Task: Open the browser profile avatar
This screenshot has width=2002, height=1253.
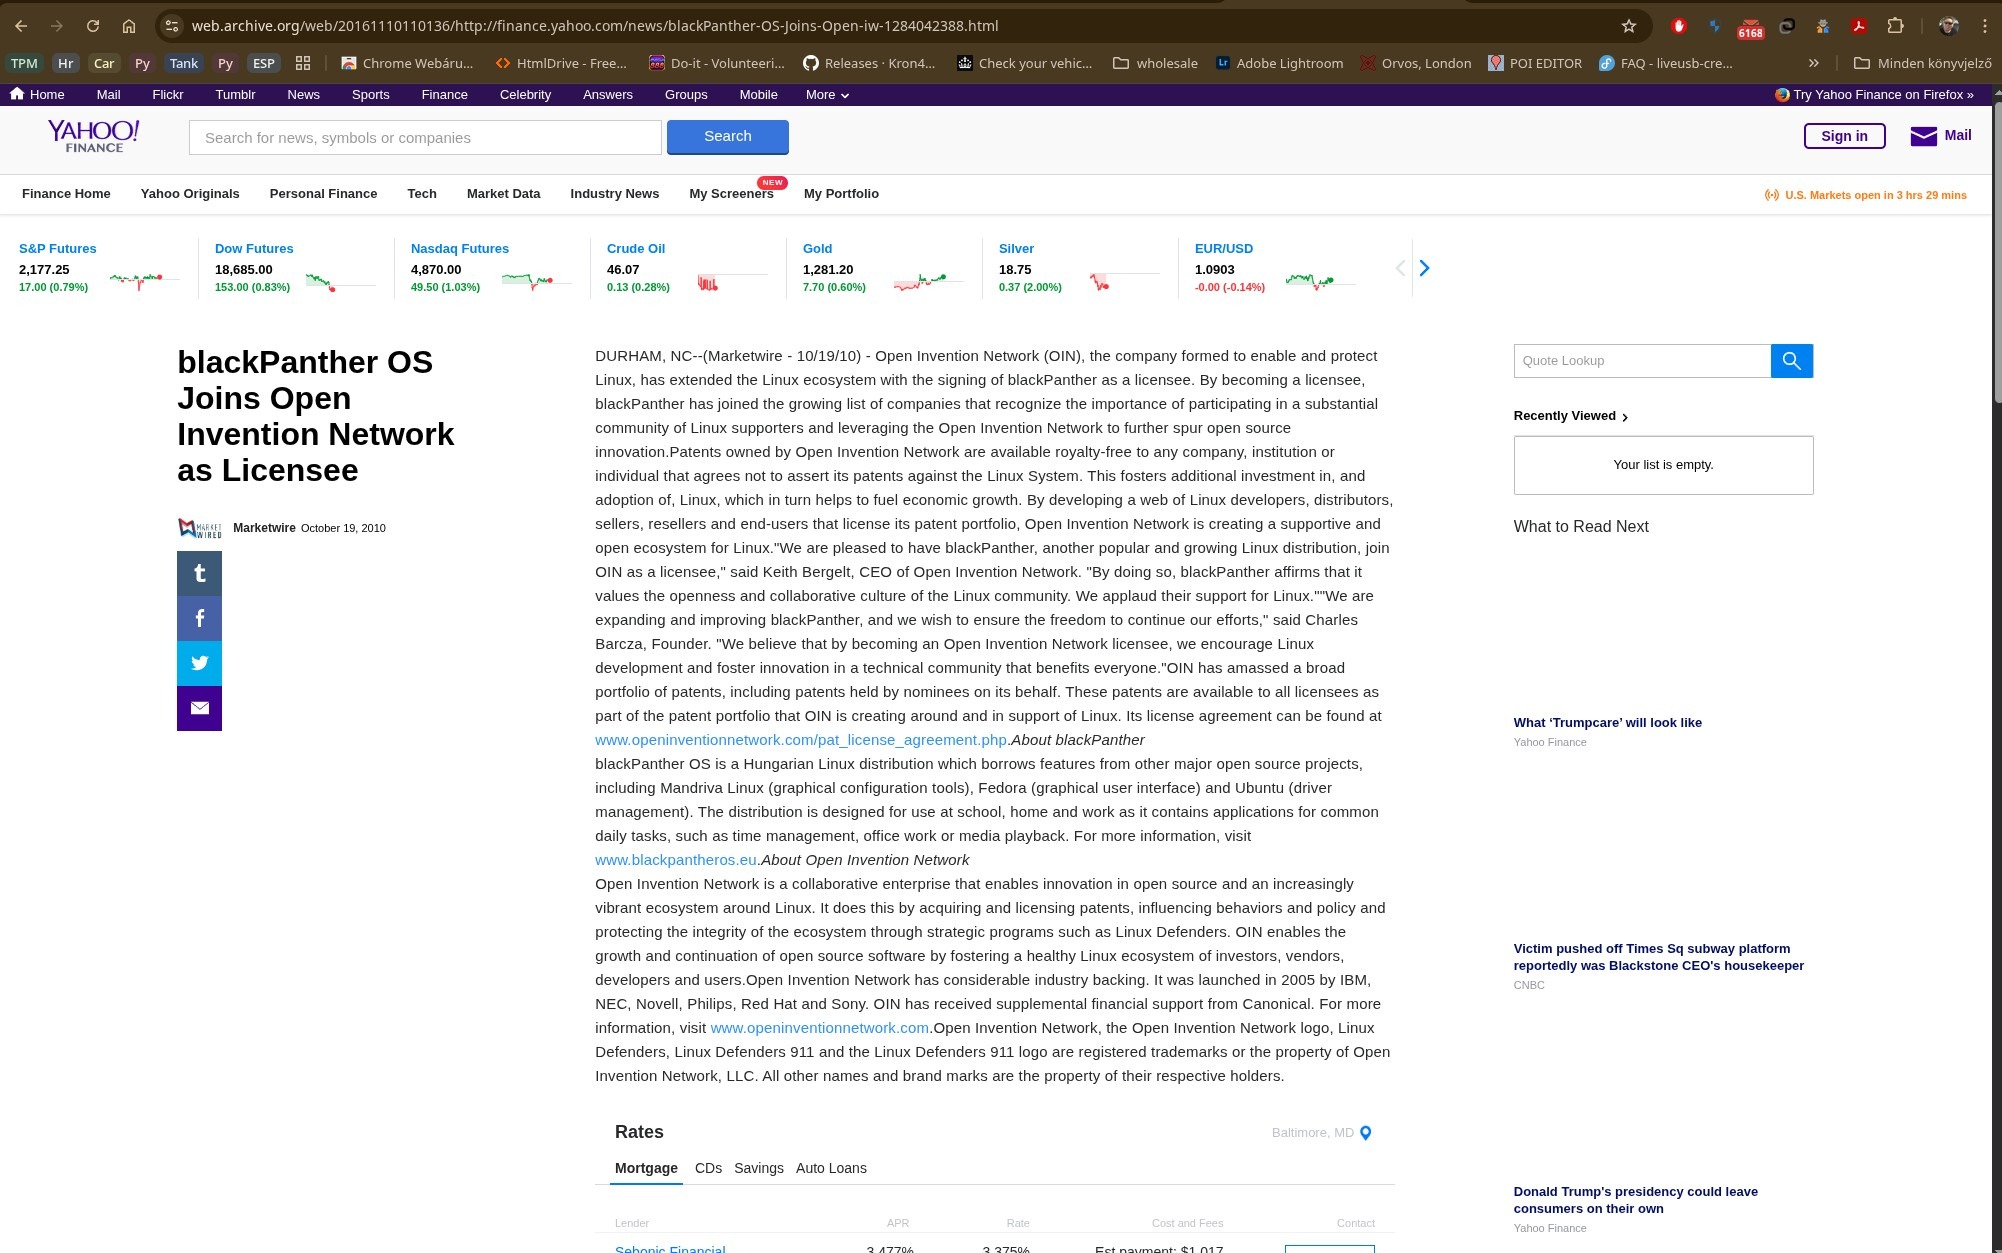Action: click(x=1948, y=26)
